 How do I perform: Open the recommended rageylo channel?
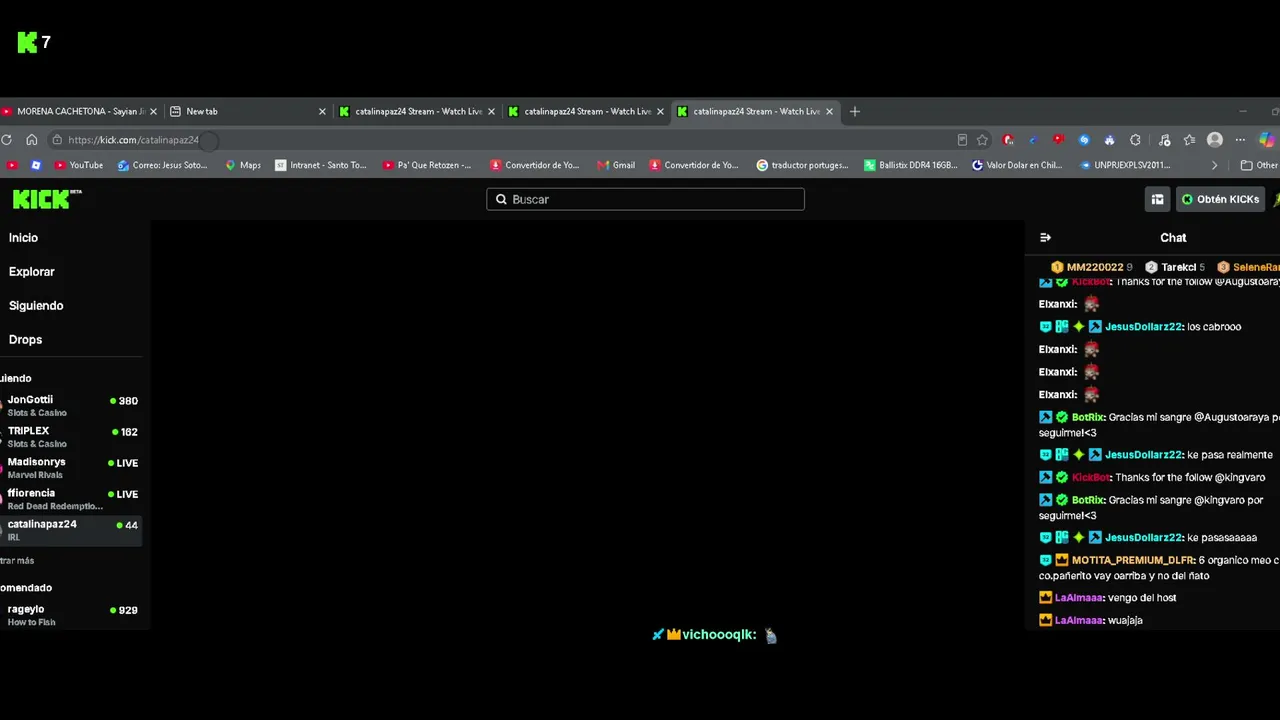coord(70,615)
